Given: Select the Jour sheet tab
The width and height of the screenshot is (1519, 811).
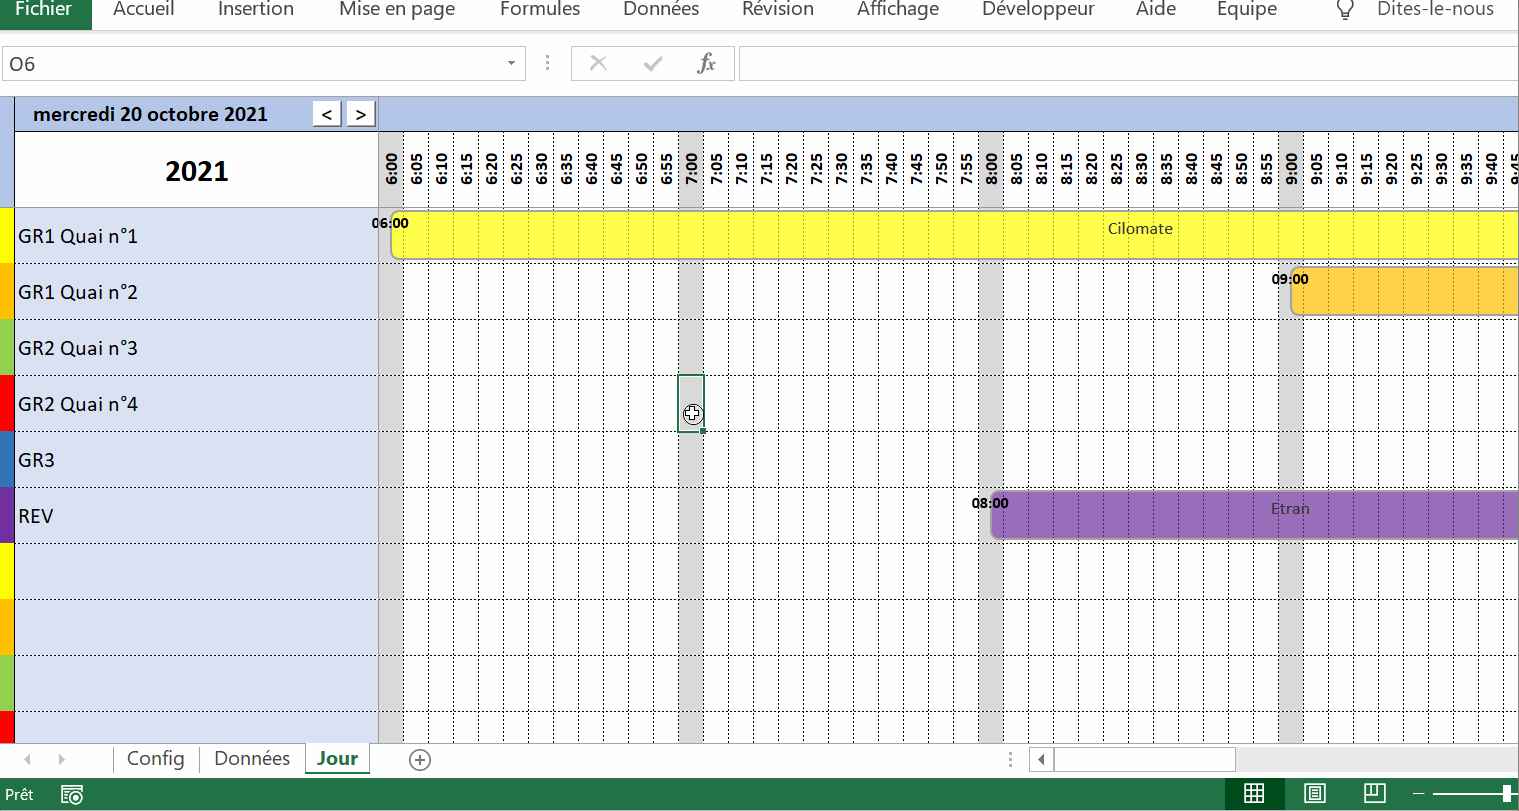Looking at the screenshot, I should [x=338, y=759].
